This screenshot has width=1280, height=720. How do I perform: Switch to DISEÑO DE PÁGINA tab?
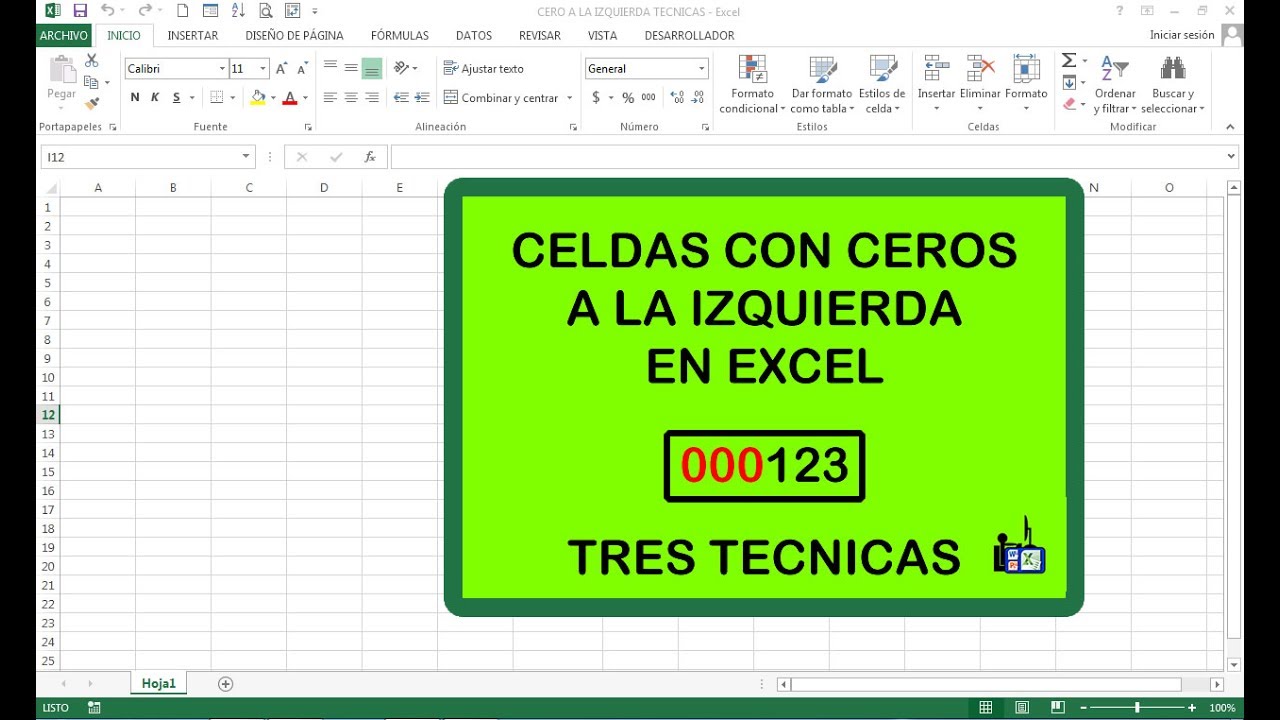[294, 35]
